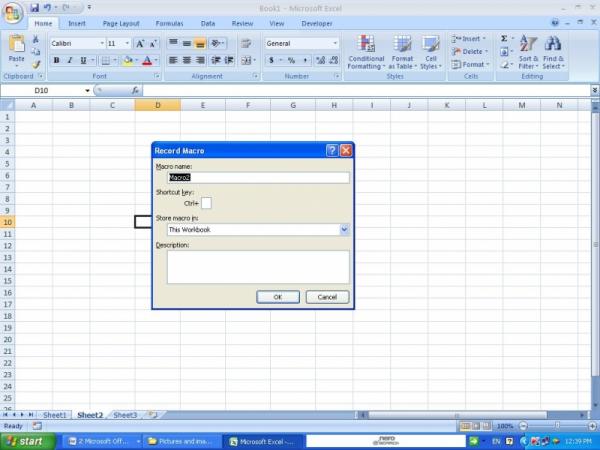600x450 pixels.
Task: Click the Find & Select binoculars icon
Action: click(553, 45)
